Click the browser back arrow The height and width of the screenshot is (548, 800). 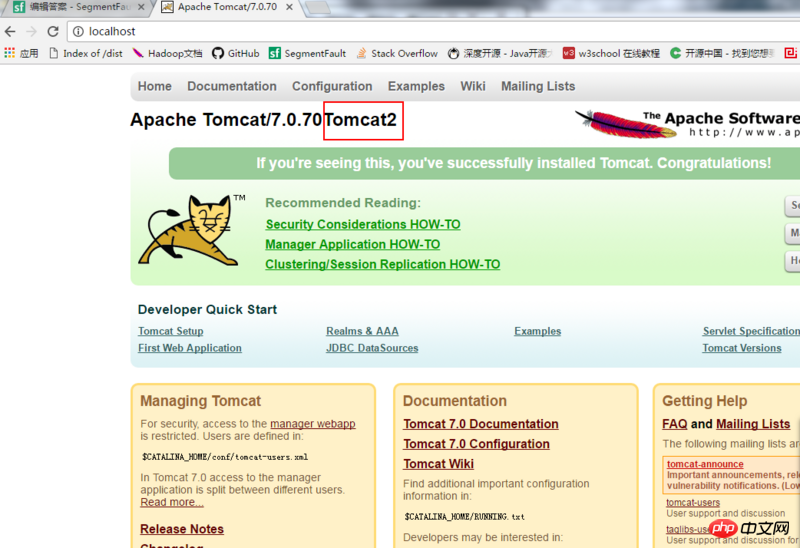(10, 32)
